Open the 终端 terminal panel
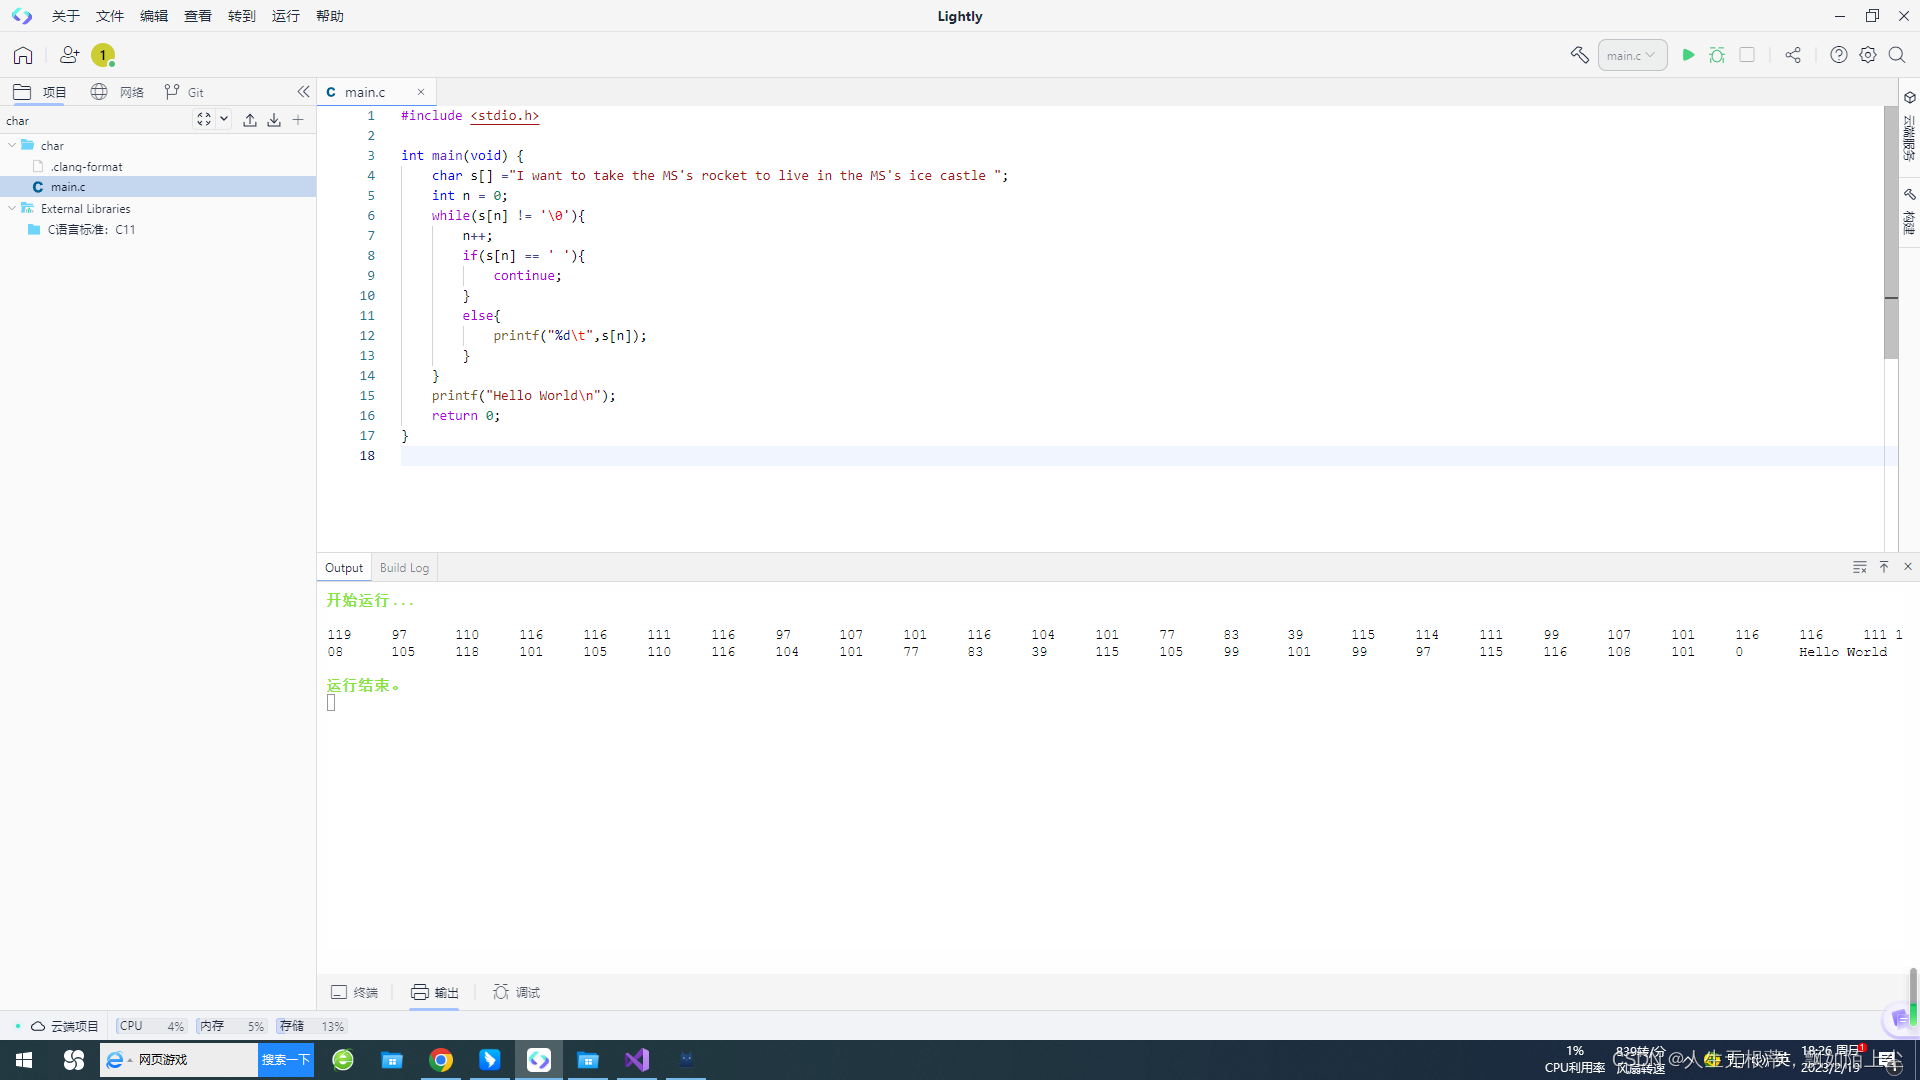This screenshot has width=1920, height=1080. [354, 992]
